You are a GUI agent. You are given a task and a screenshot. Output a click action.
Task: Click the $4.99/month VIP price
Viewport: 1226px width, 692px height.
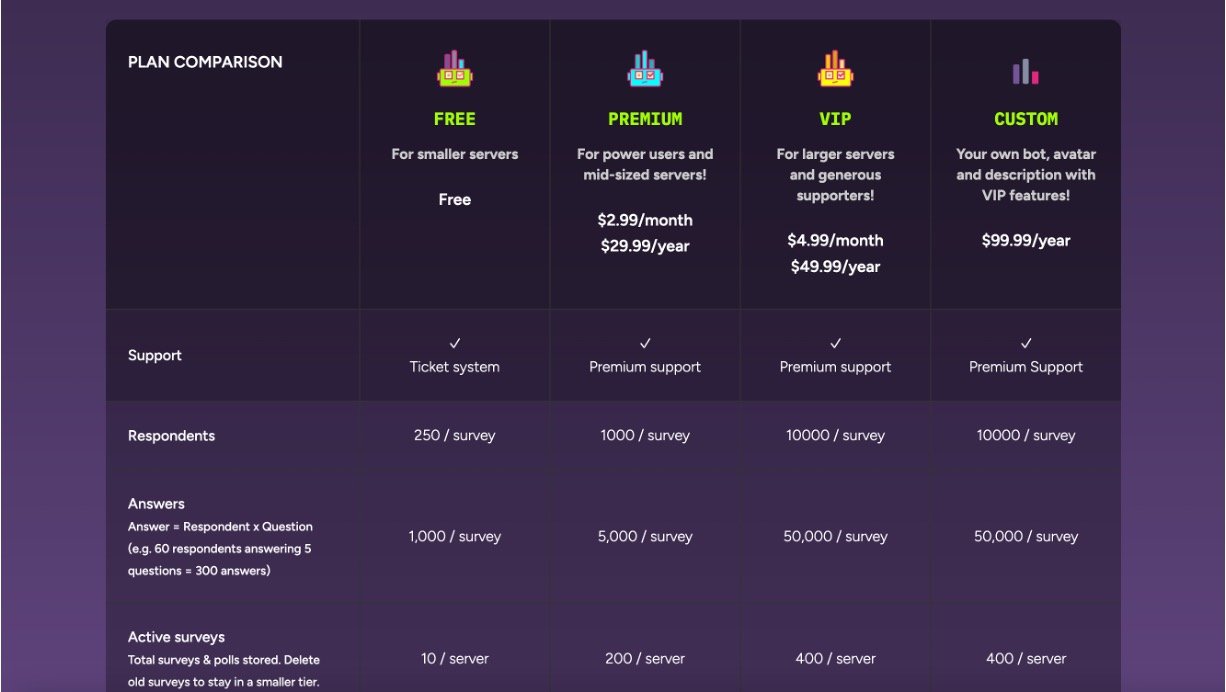[835, 240]
